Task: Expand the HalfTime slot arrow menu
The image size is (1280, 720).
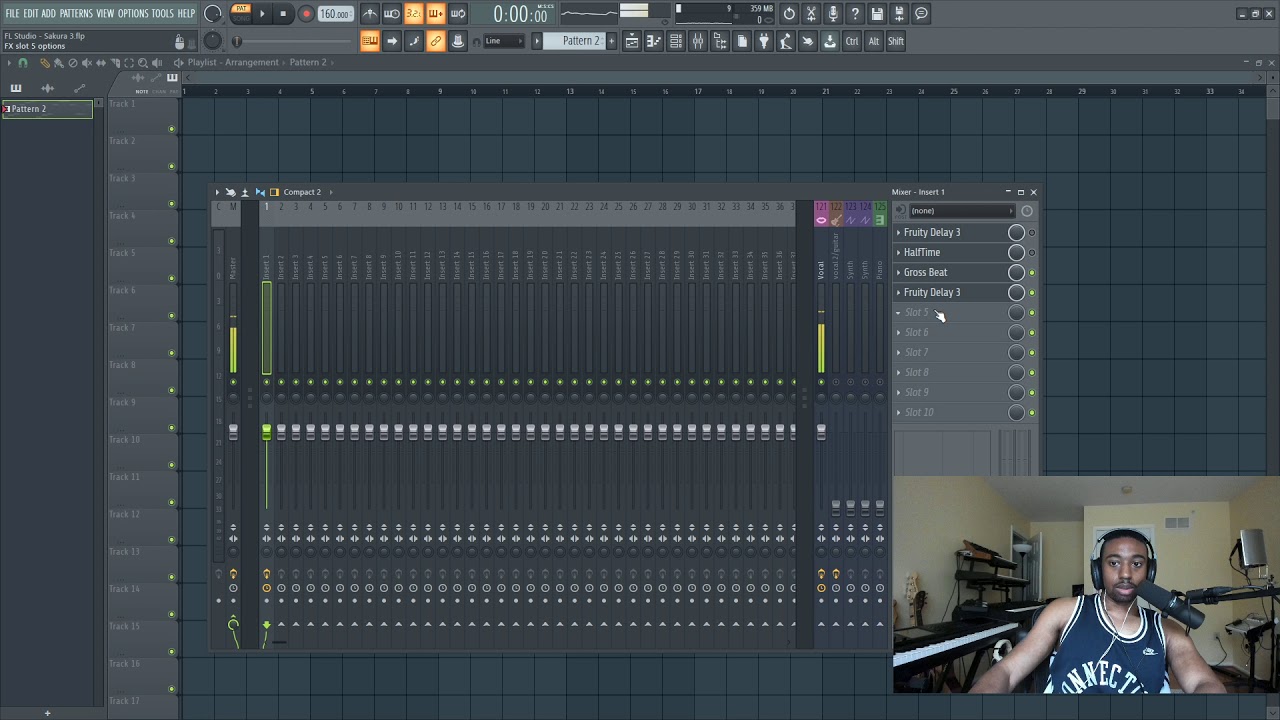Action: tap(898, 252)
